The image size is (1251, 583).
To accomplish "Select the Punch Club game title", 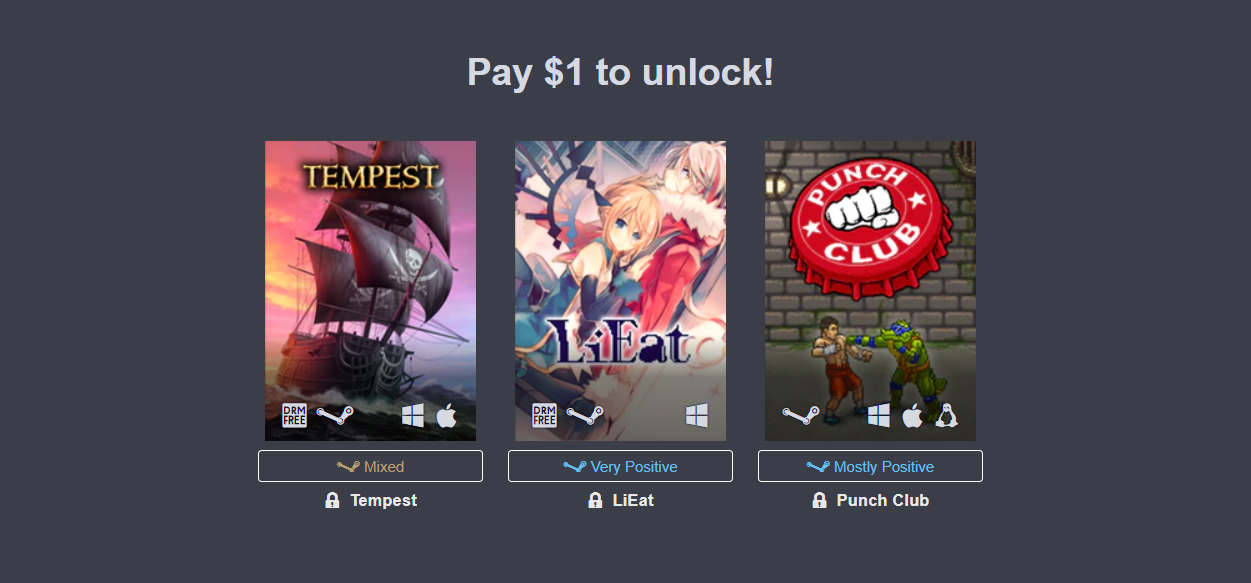I will click(x=883, y=500).
